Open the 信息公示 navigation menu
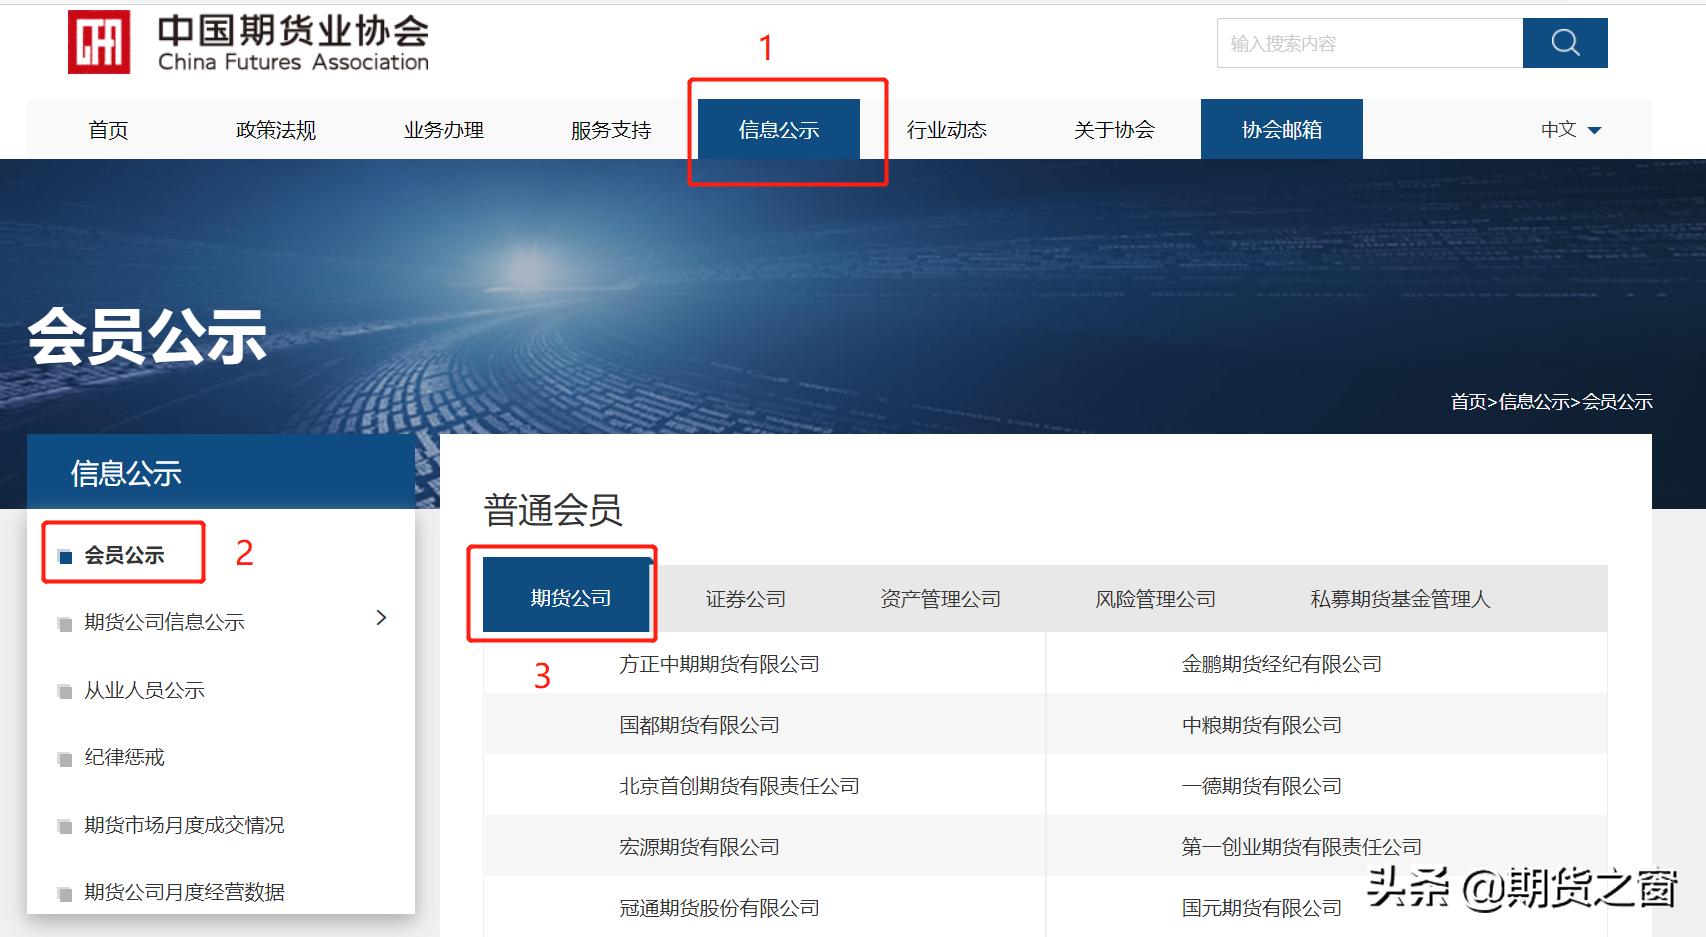 (x=781, y=129)
